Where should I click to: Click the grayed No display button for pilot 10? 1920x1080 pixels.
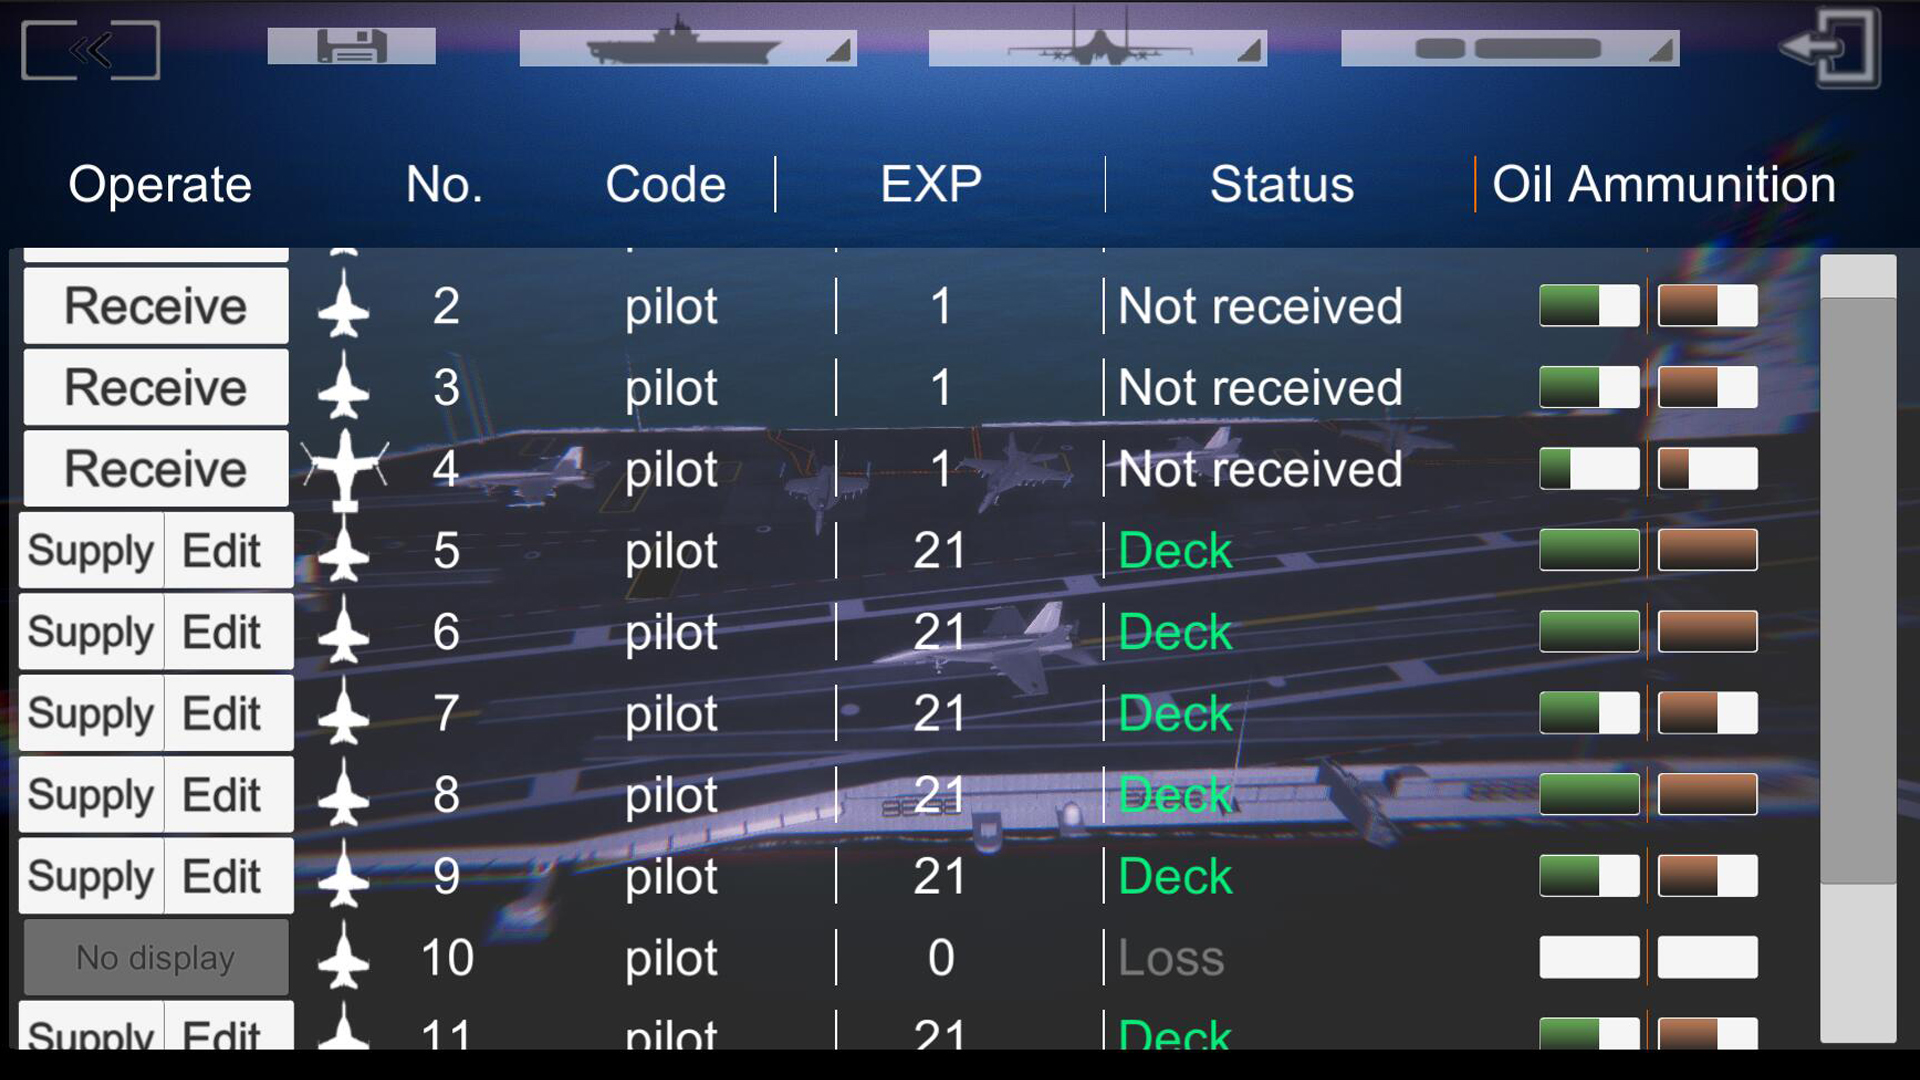click(155, 957)
